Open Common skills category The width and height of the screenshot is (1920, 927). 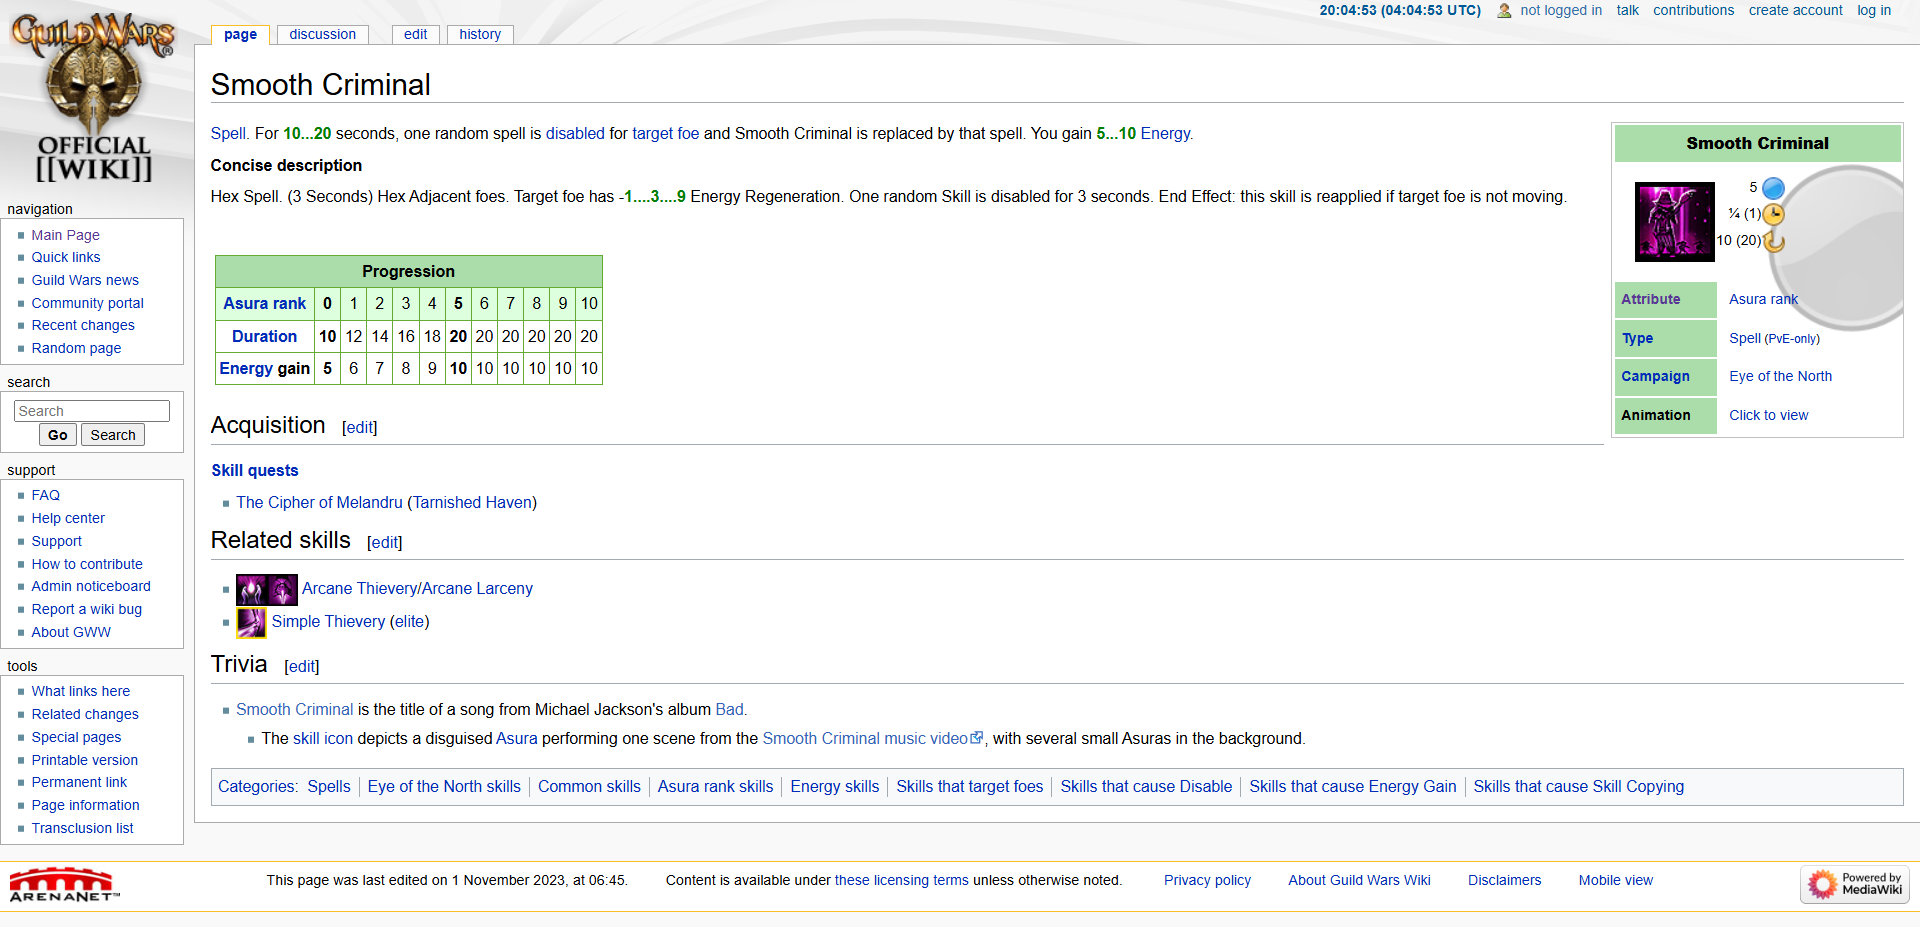click(589, 786)
